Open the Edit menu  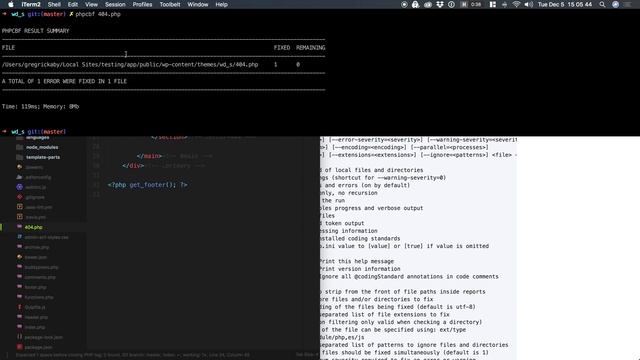73,4
